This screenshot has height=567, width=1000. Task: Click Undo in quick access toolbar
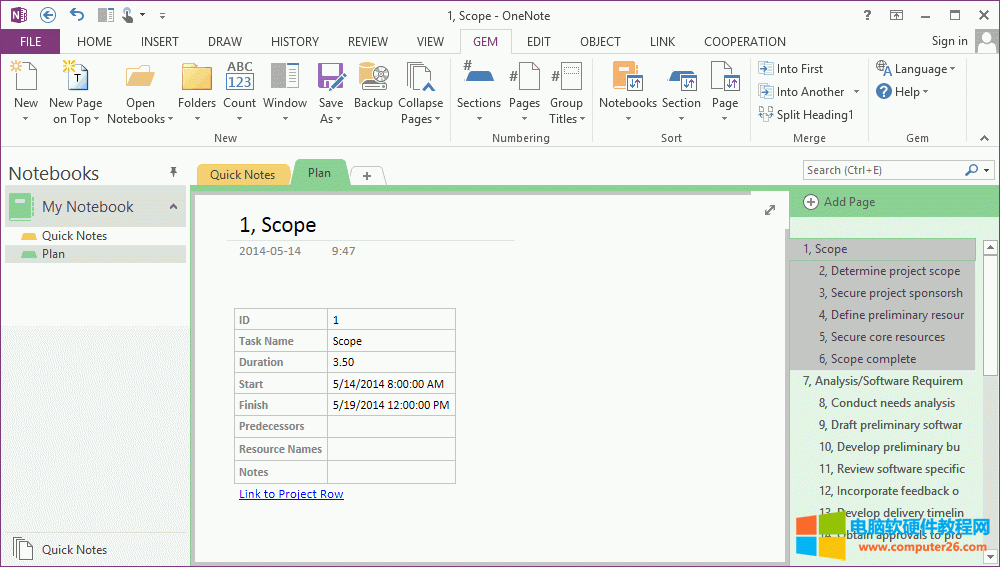click(77, 15)
